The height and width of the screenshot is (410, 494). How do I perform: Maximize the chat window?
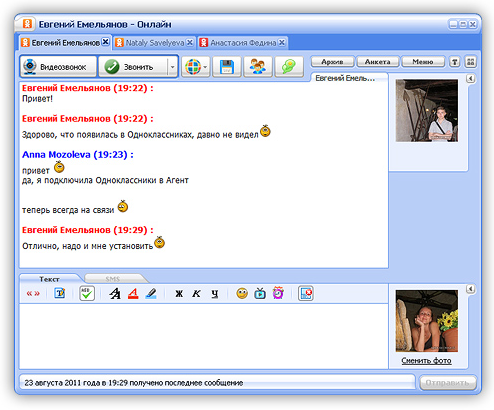click(463, 24)
